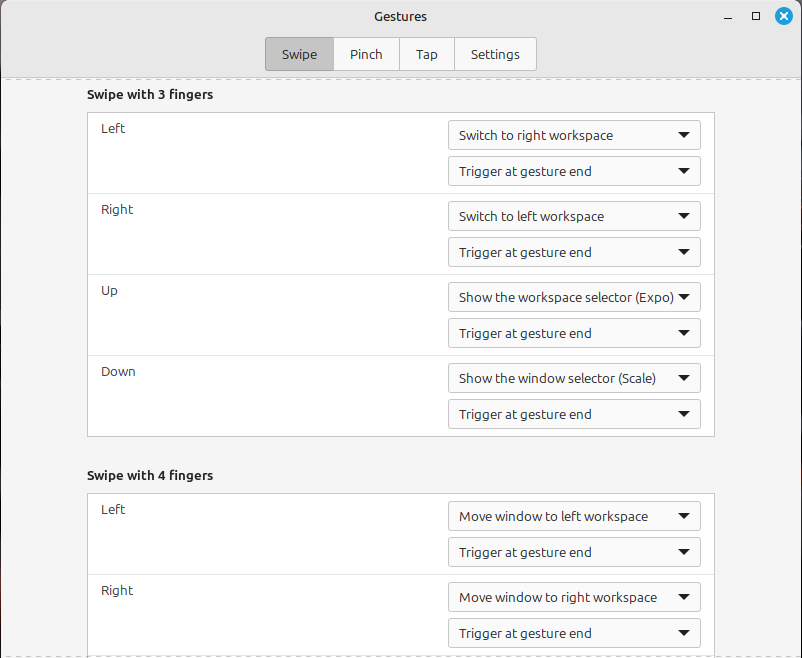The width and height of the screenshot is (802, 658).
Task: Select the Swipe tab
Action: (299, 54)
